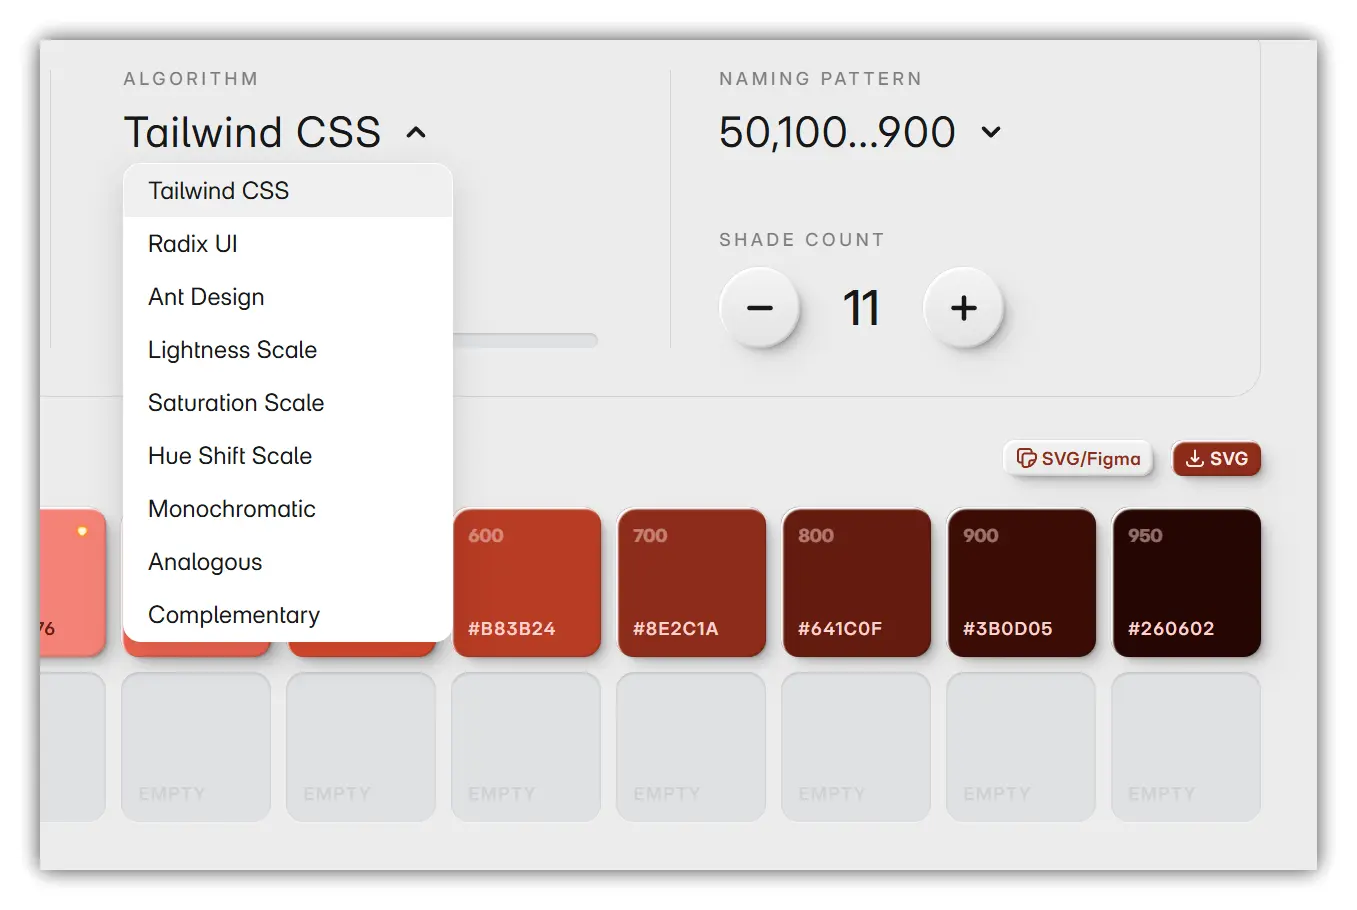Choose Saturation Scale option
Viewport: 1357px width, 910px height.
[x=288, y=403]
